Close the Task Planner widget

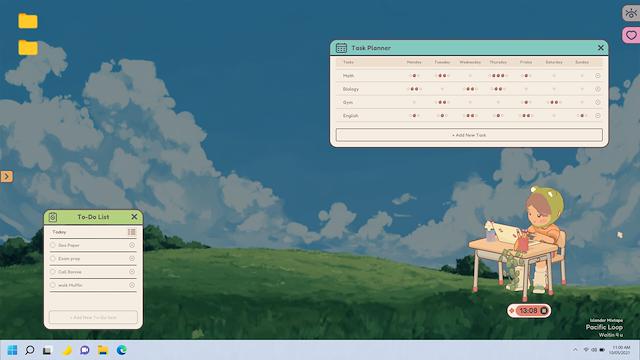(601, 48)
